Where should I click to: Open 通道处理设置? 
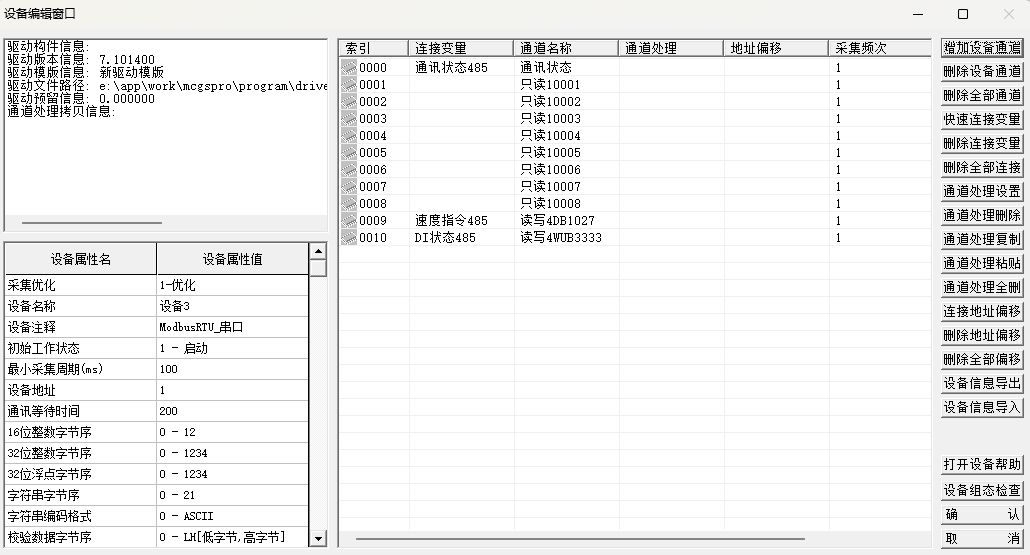click(x=982, y=191)
